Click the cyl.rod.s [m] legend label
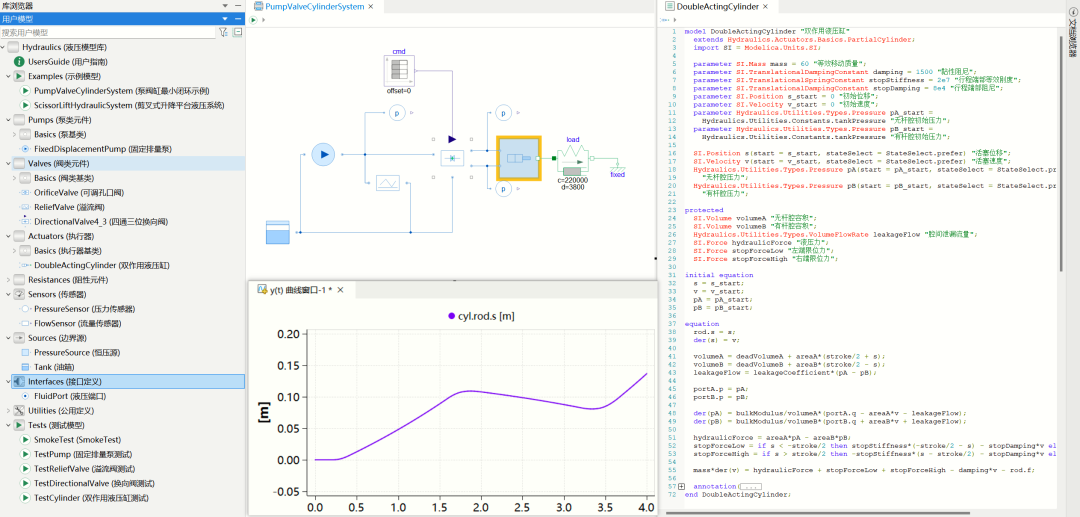 point(487,316)
